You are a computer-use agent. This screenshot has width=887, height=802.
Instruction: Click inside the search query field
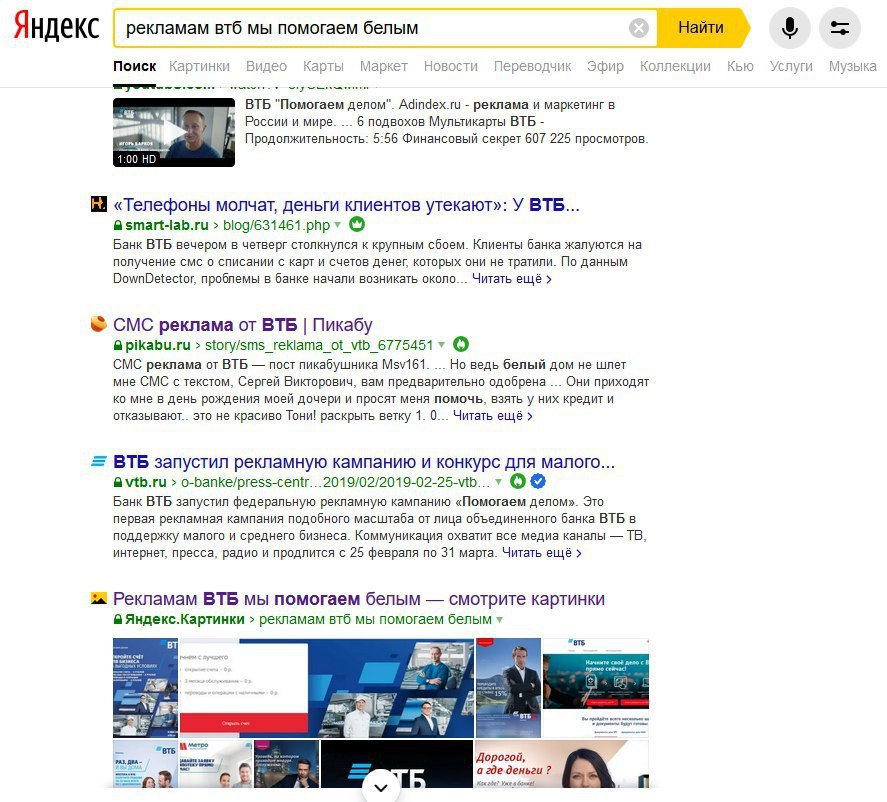coord(373,27)
